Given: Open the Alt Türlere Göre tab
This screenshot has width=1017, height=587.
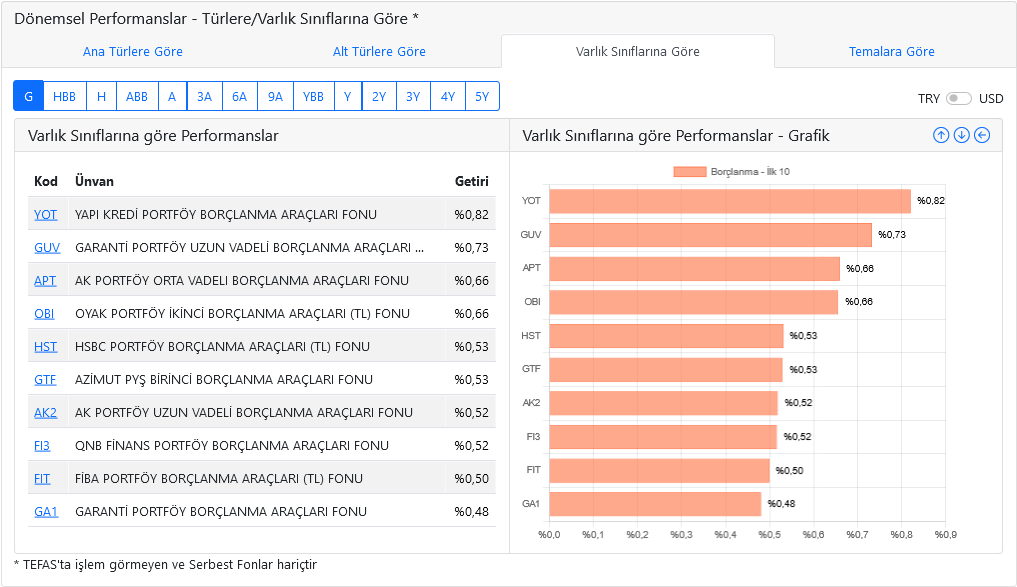Looking at the screenshot, I should [x=379, y=51].
